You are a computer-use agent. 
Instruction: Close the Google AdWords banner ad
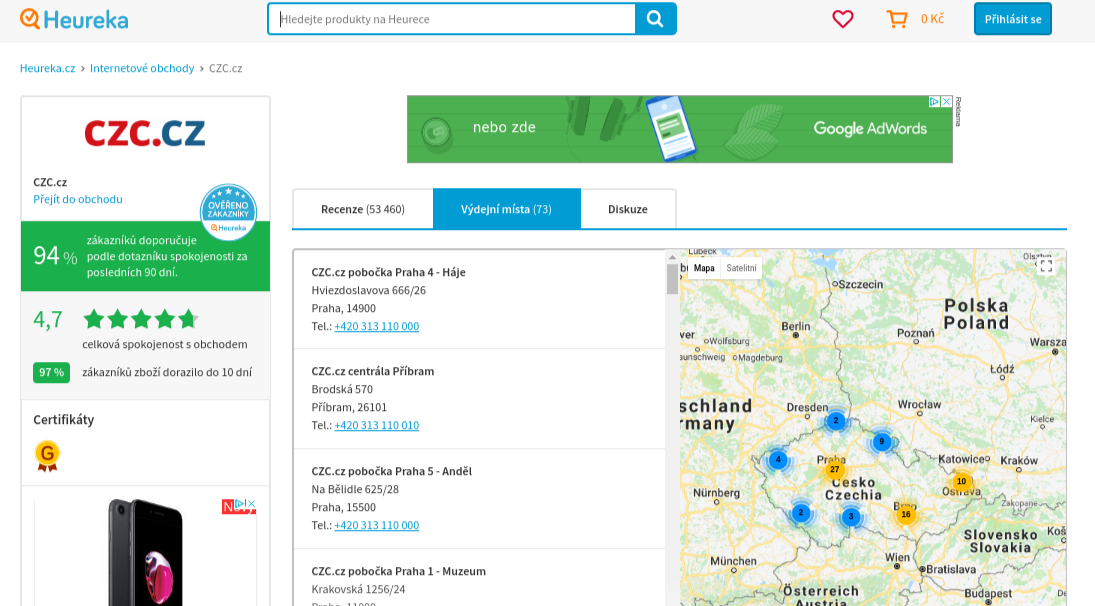pyautogui.click(x=947, y=102)
